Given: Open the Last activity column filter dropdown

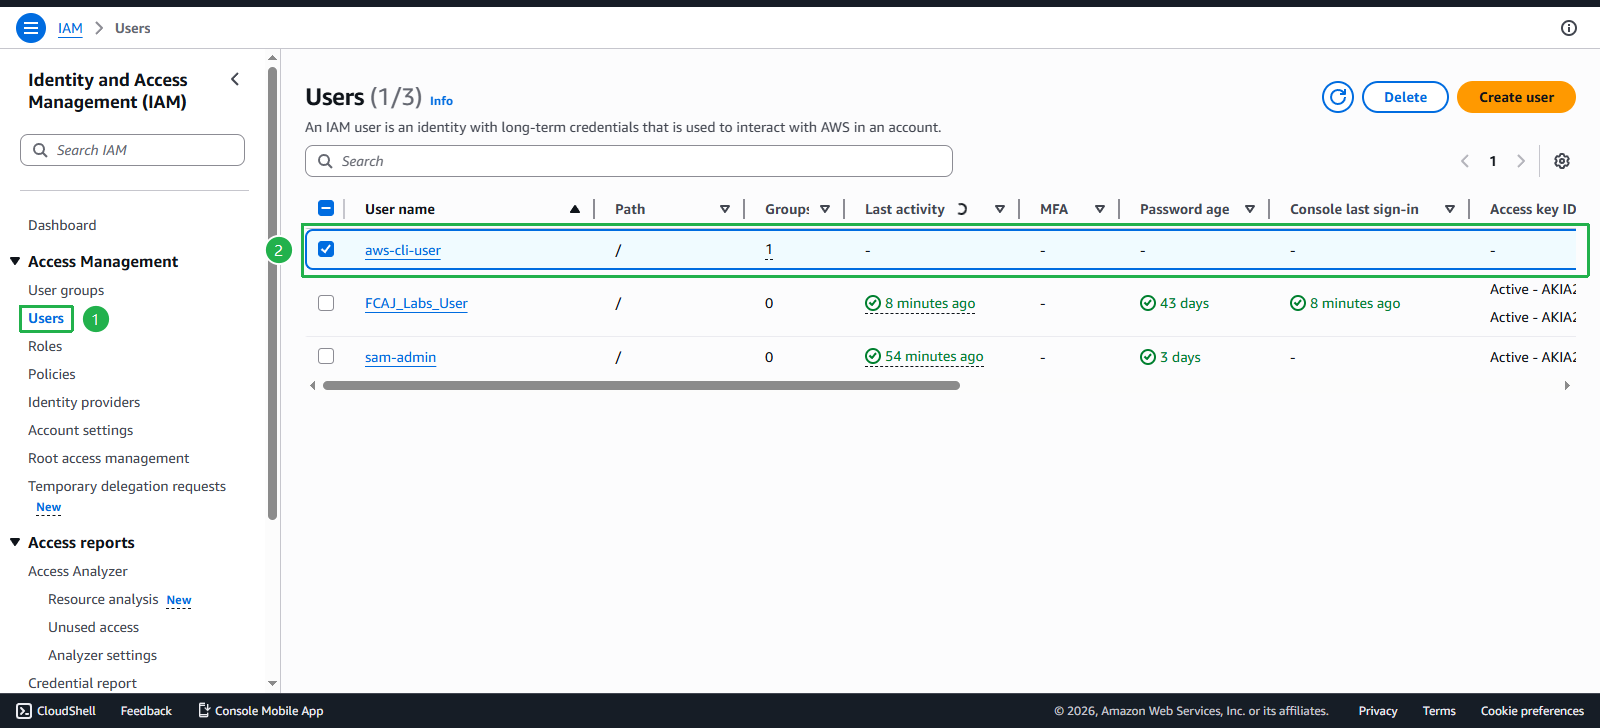Looking at the screenshot, I should [1000, 209].
